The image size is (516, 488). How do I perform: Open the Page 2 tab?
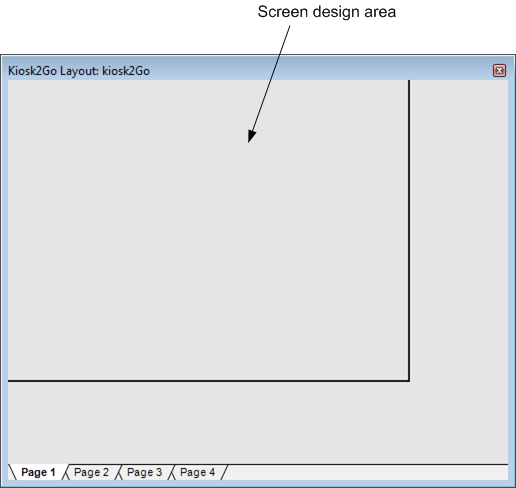[91, 472]
